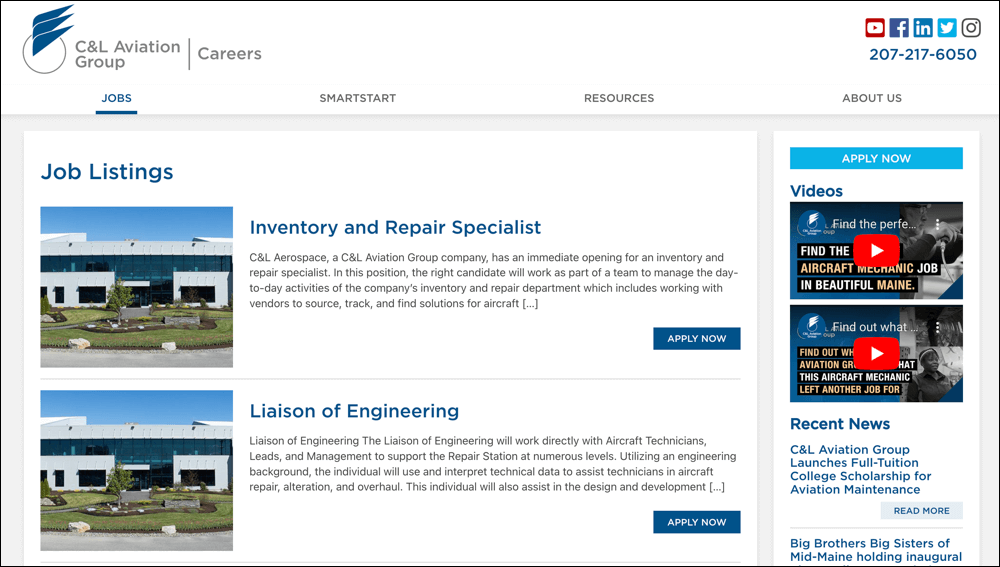The height and width of the screenshot is (567, 1000).
Task: Click the sidebar light-blue Apply Now button
Action: (876, 158)
